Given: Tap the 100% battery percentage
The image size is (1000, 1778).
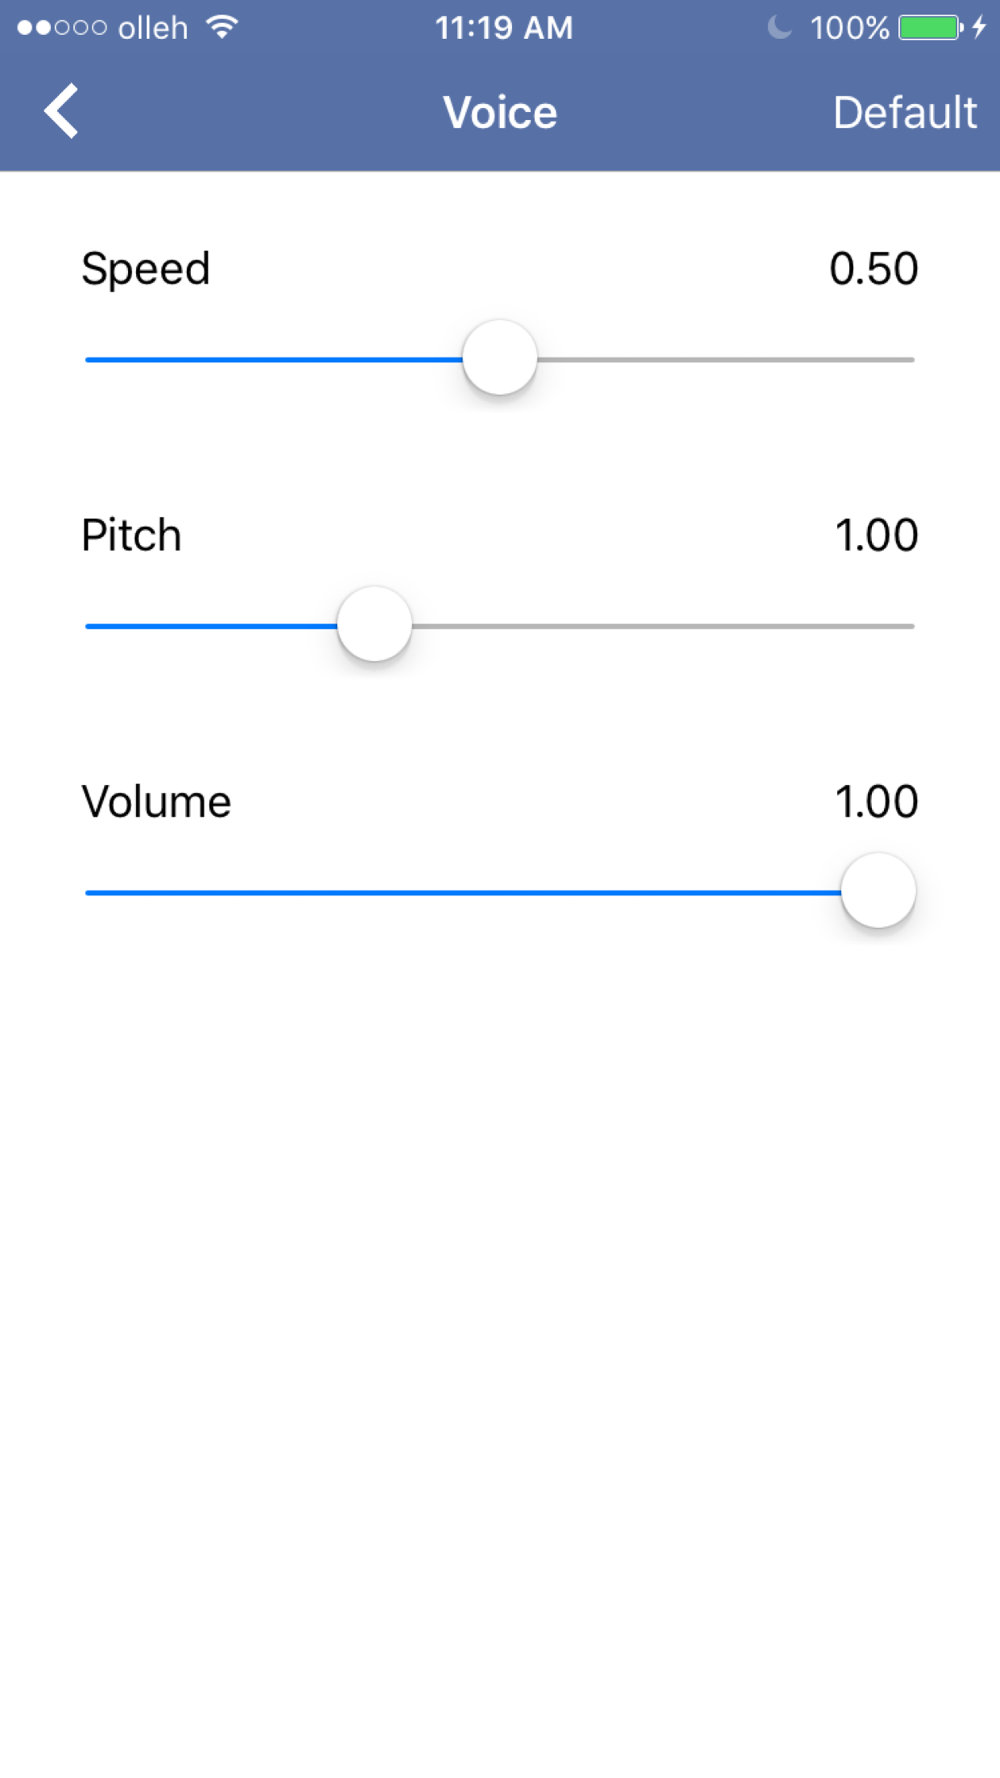Looking at the screenshot, I should coord(849,28).
